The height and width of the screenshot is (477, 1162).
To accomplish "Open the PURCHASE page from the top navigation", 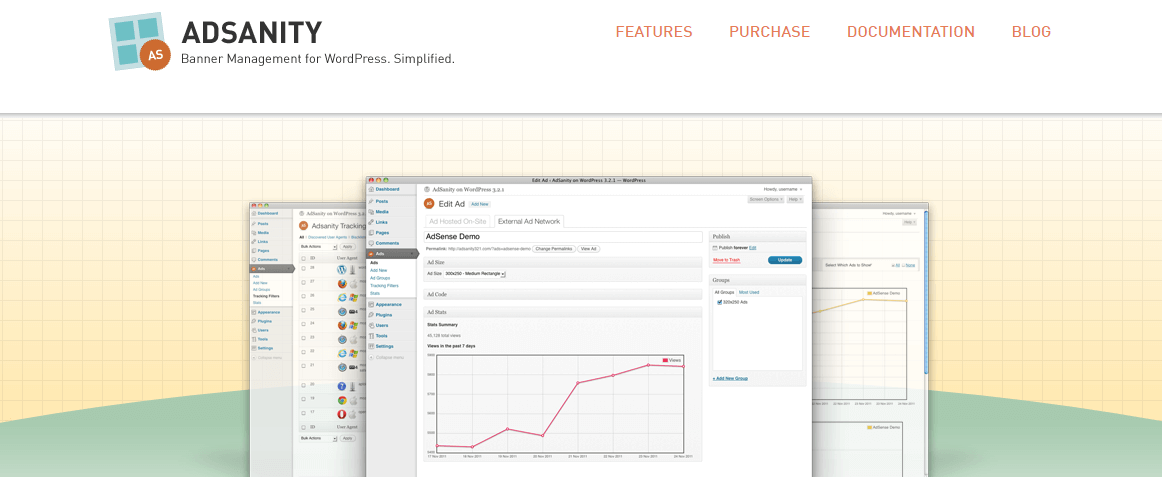I will tap(769, 32).
